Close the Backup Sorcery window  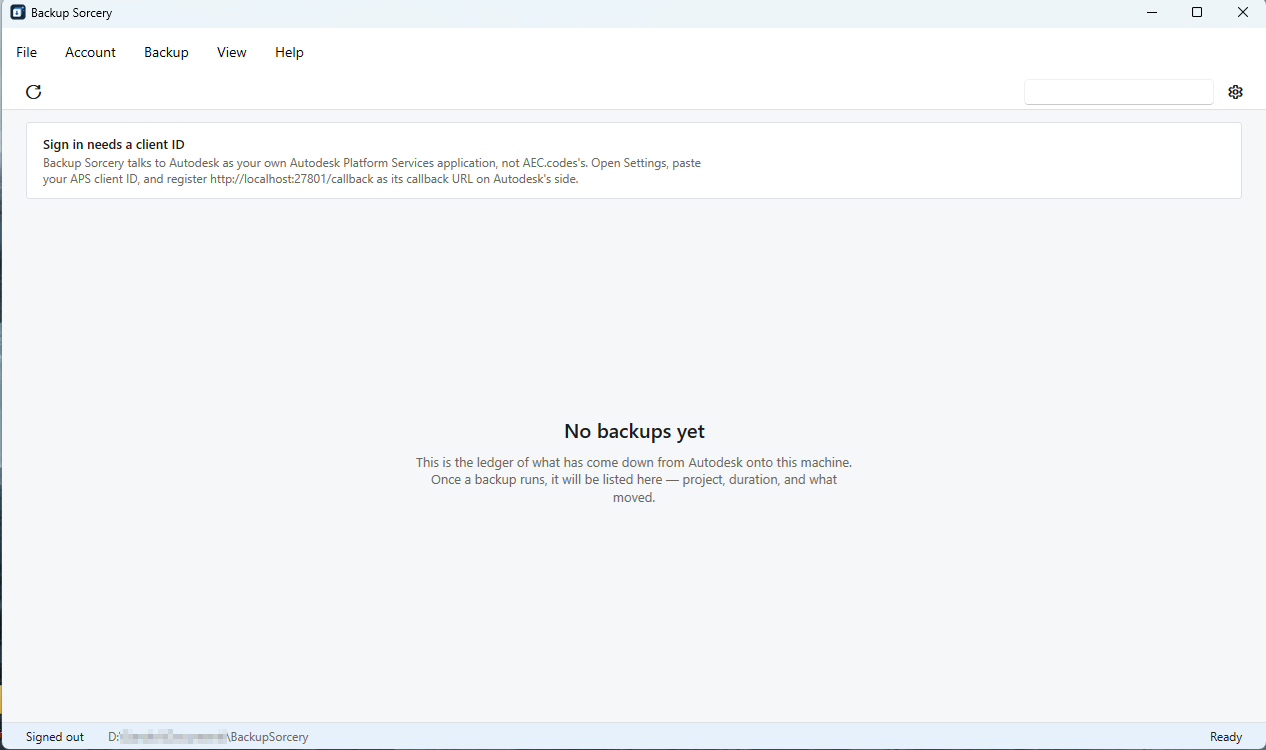[1243, 13]
